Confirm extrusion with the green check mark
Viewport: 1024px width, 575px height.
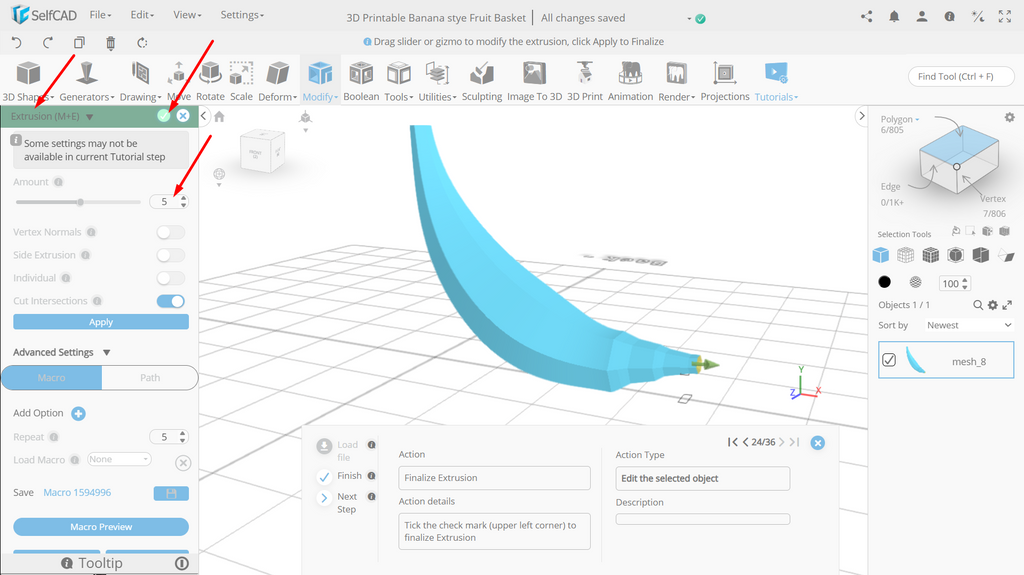pyautogui.click(x=164, y=116)
